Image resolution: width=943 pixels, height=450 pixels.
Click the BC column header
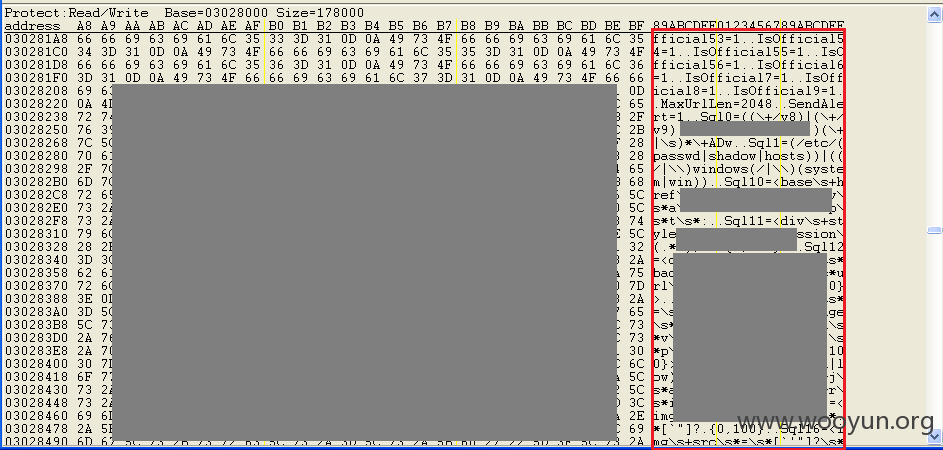click(x=564, y=26)
